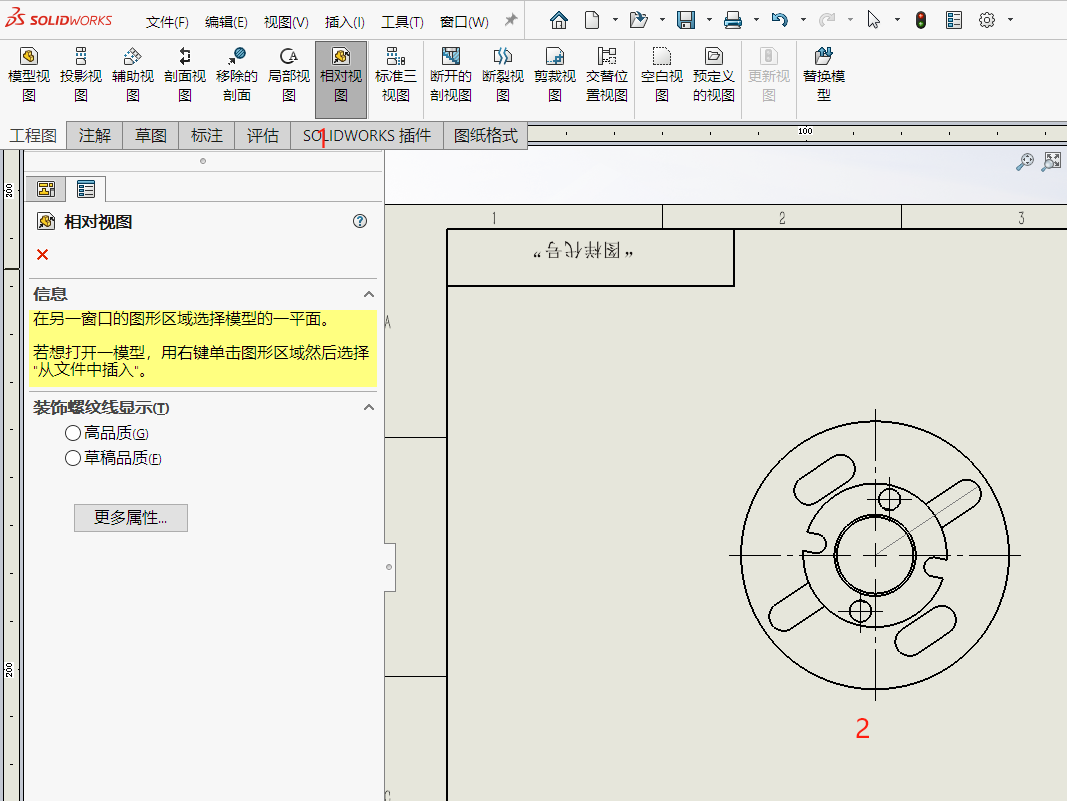Open the 视图(V) menu
1067x801 pixels.
click(286, 22)
